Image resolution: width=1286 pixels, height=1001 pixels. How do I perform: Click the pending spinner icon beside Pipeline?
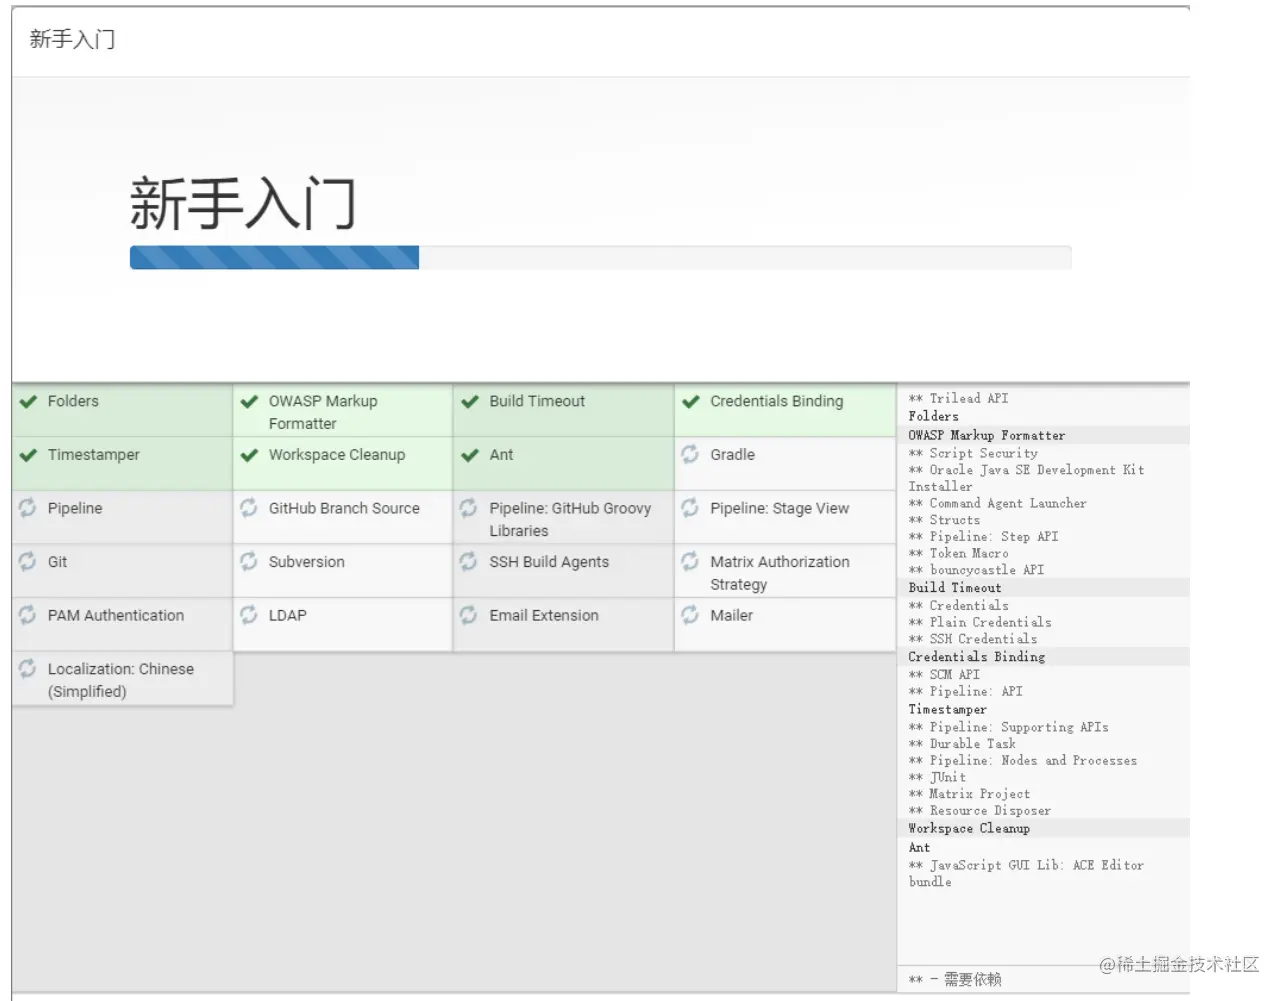[27, 508]
